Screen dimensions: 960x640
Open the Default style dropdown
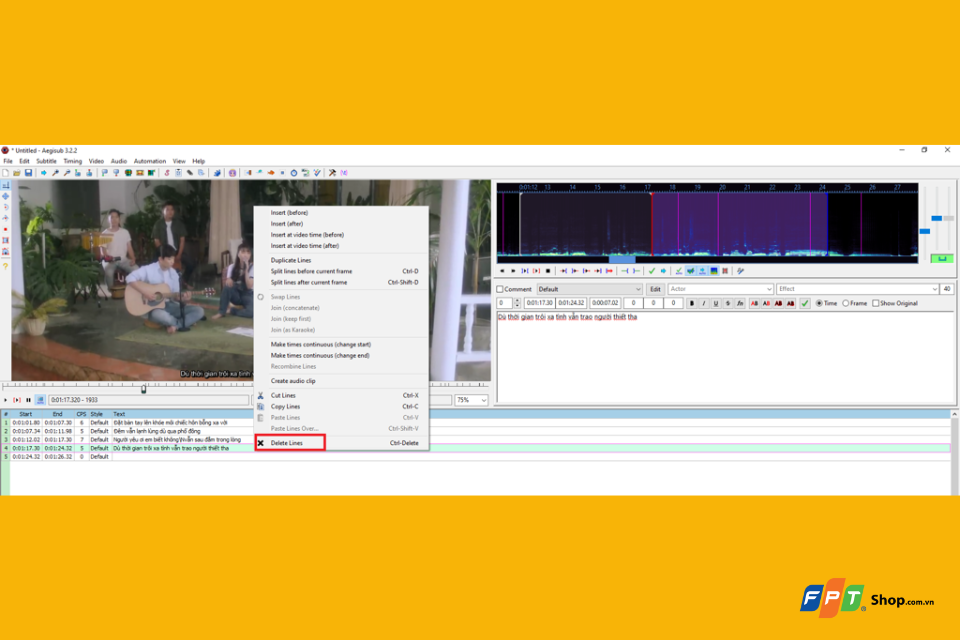589,289
